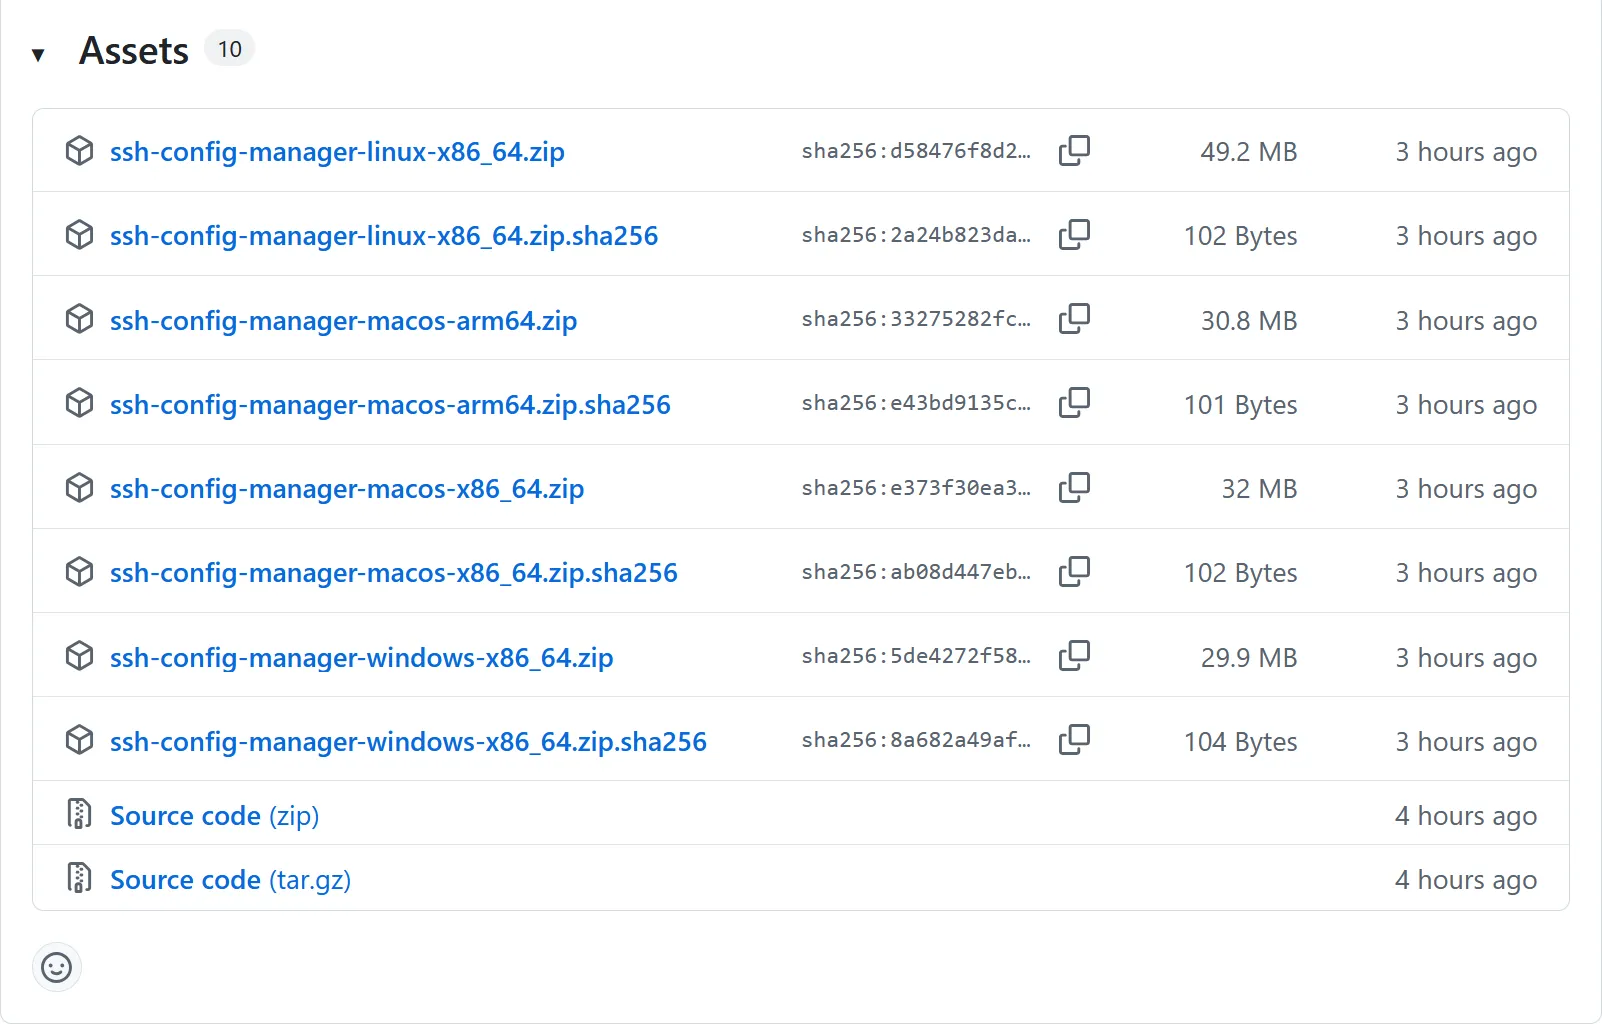Viewport: 1602px width, 1024px height.
Task: Click 3 hours ago on linux-x86_64.zip row
Action: (x=1466, y=152)
